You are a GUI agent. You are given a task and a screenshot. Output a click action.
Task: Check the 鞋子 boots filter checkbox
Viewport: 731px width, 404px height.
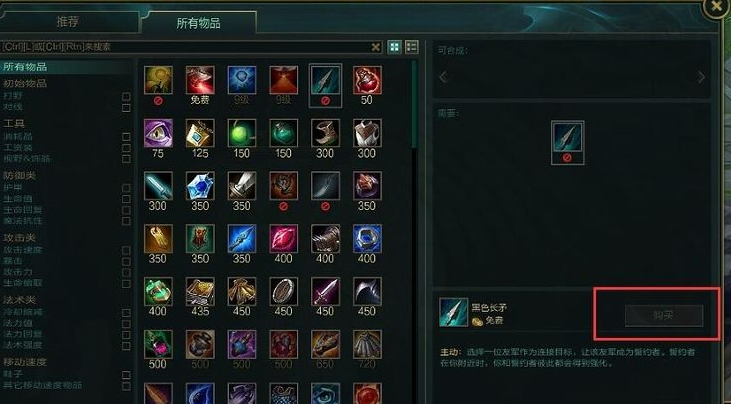[126, 375]
